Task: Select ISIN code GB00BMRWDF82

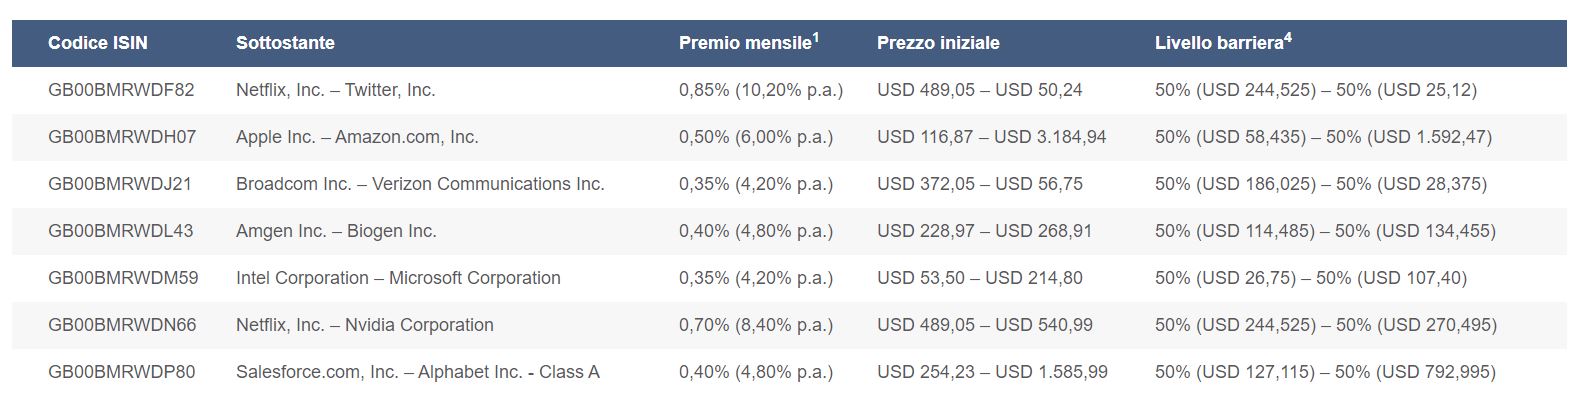Action: [121, 90]
